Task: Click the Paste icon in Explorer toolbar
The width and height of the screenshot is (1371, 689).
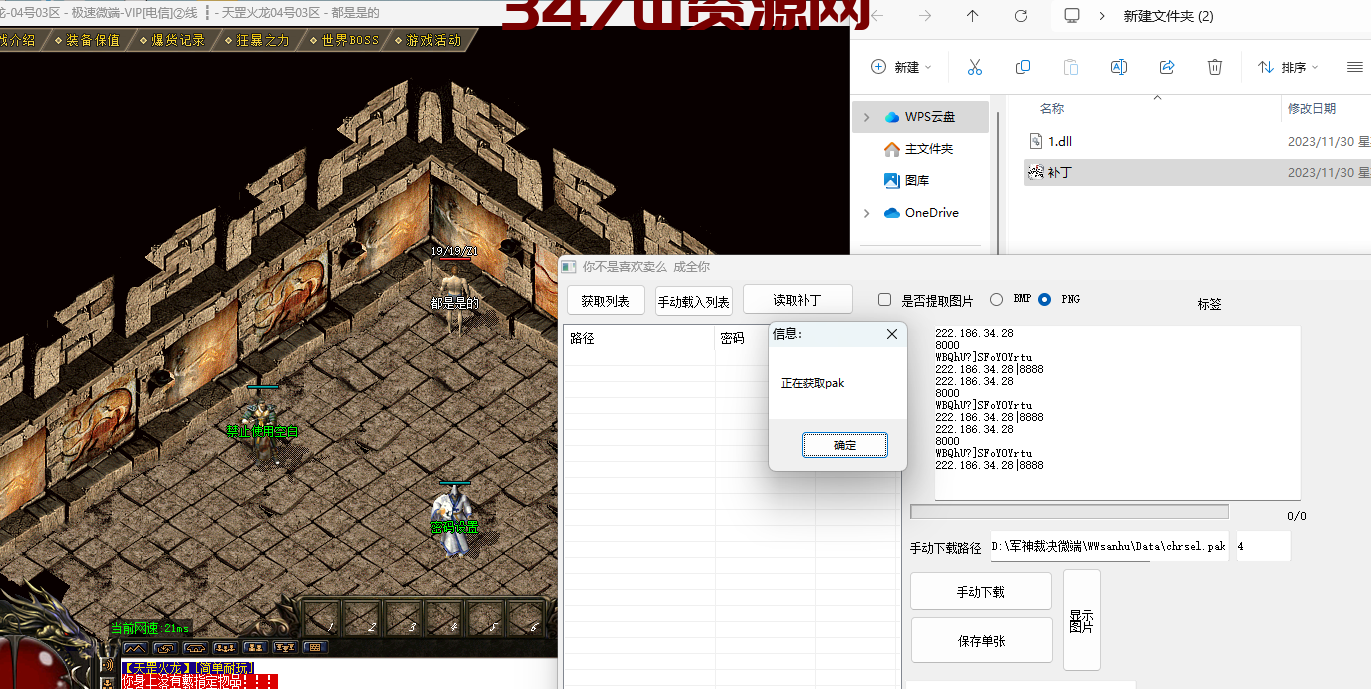Action: click(1070, 67)
